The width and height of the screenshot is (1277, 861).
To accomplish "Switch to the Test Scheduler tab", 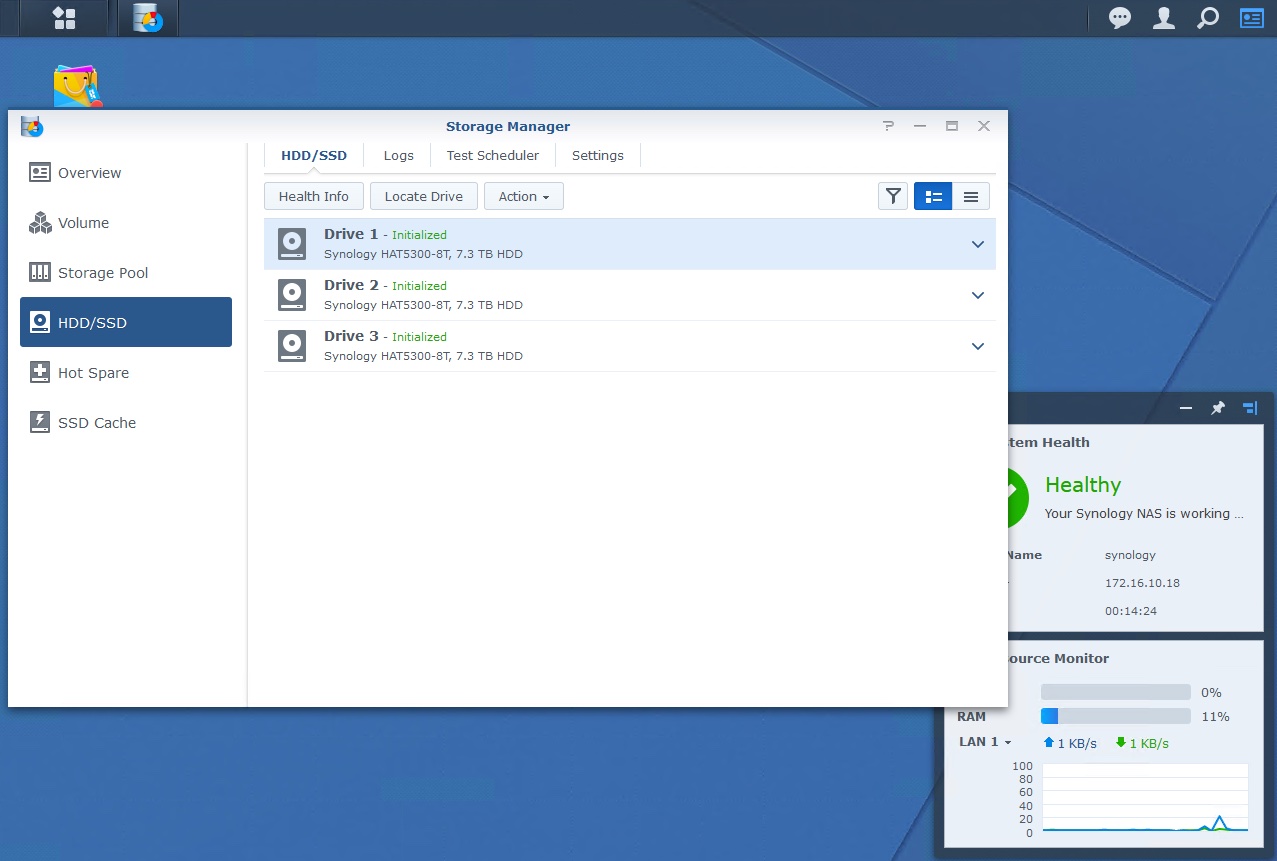I will [x=492, y=156].
